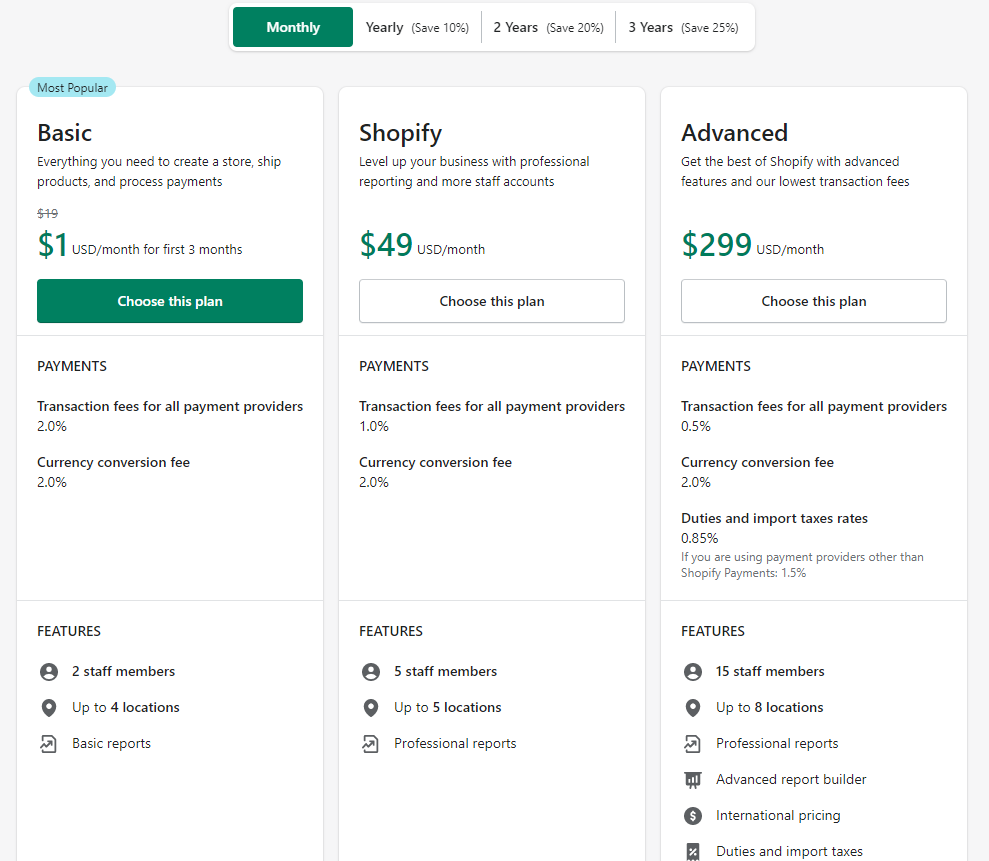Choose the Shopify $49 plan

[492, 301]
